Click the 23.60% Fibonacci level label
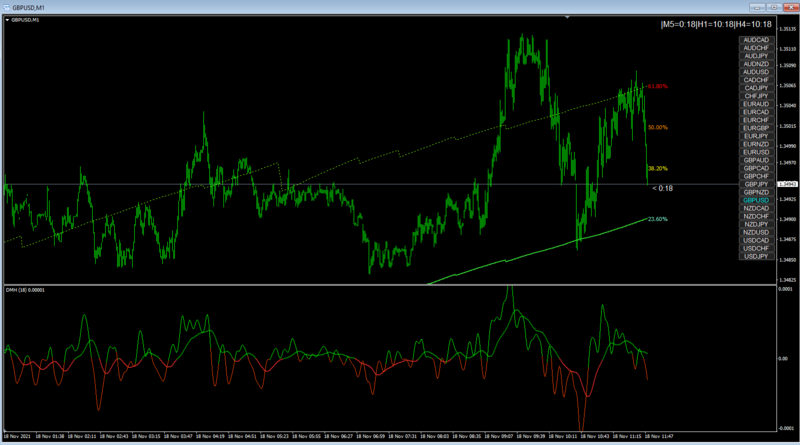The height and width of the screenshot is (445, 800). tap(658, 219)
